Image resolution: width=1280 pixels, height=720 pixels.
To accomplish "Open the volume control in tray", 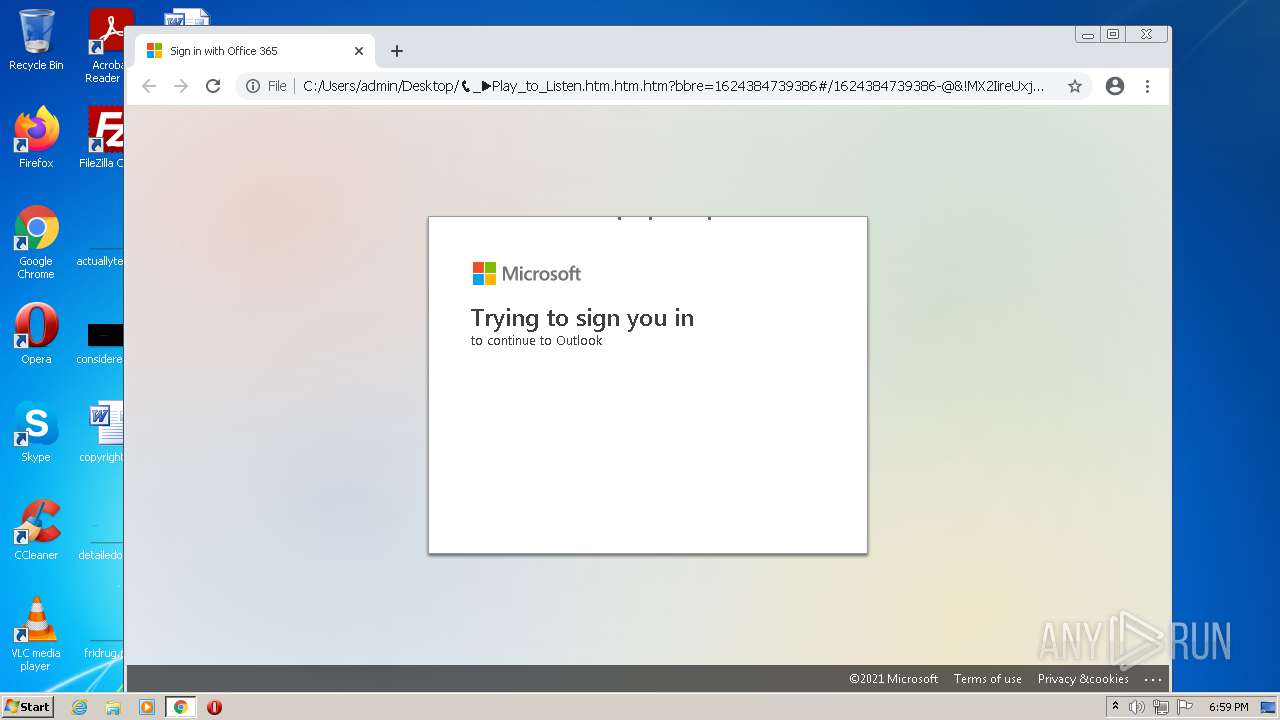I will [1137, 707].
